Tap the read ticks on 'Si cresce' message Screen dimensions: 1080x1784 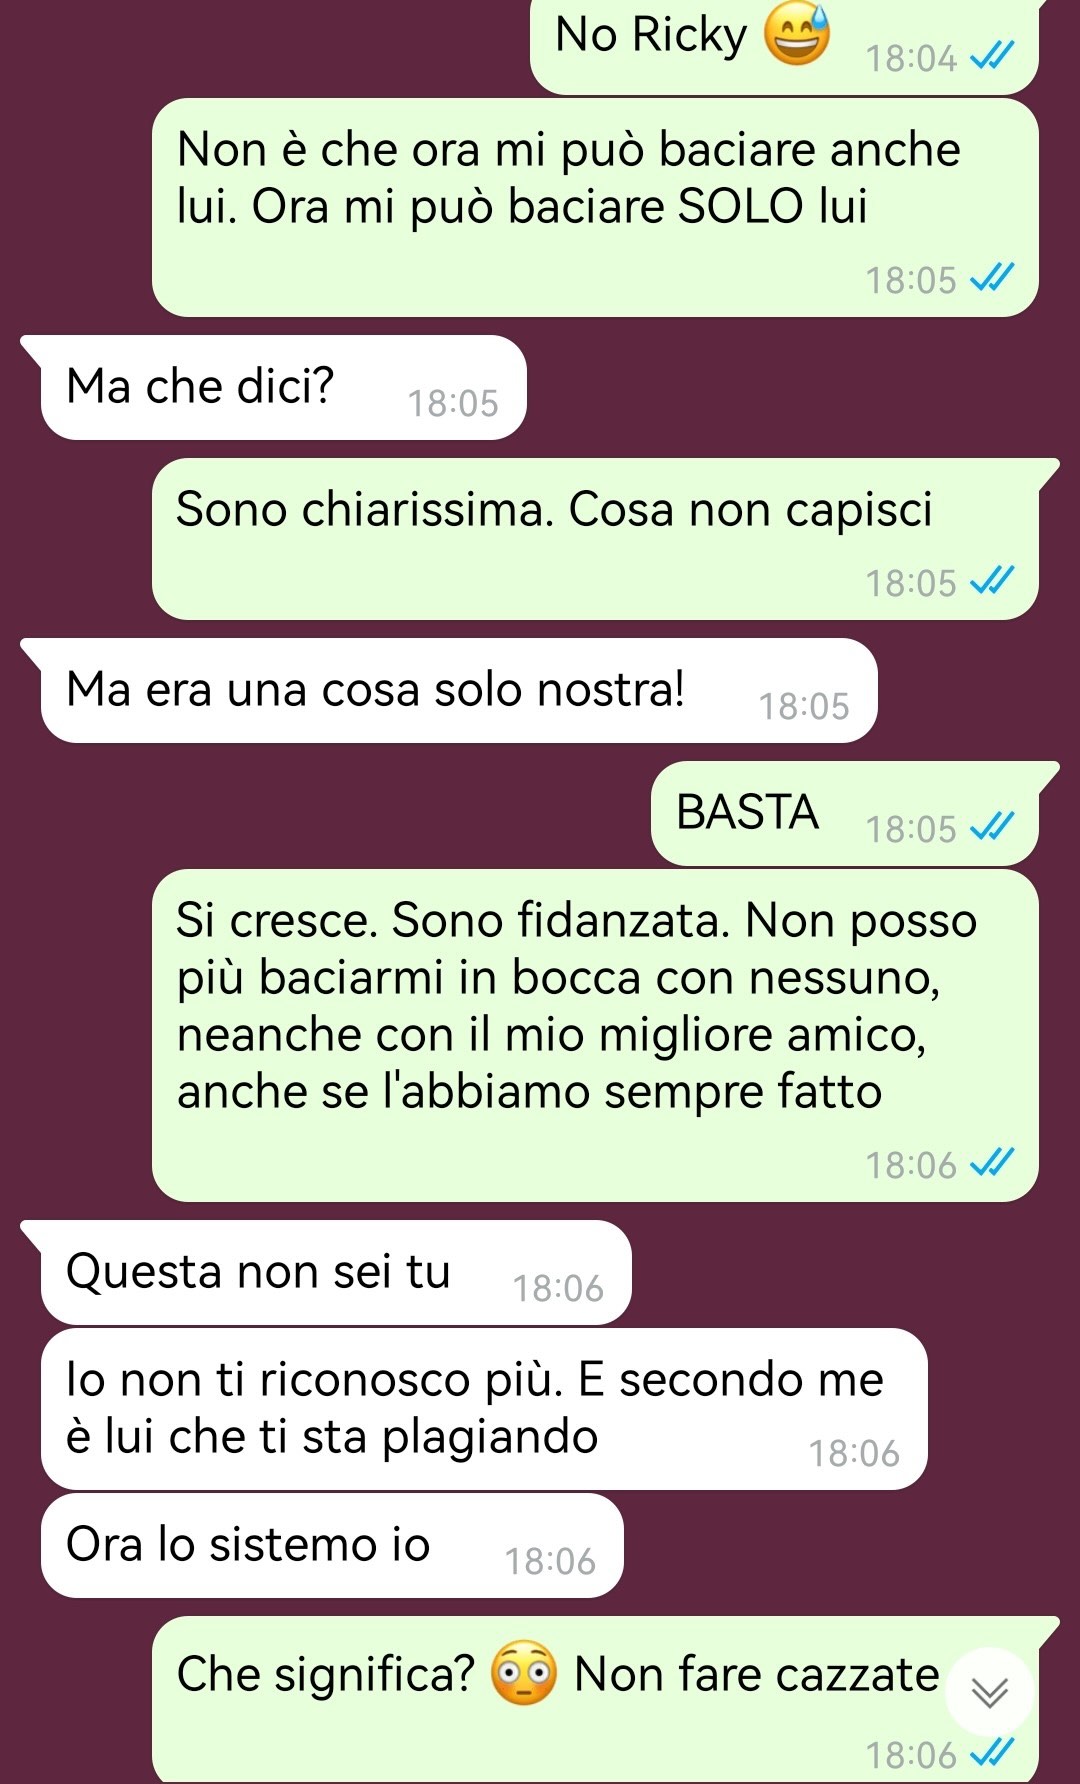pos(993,1163)
